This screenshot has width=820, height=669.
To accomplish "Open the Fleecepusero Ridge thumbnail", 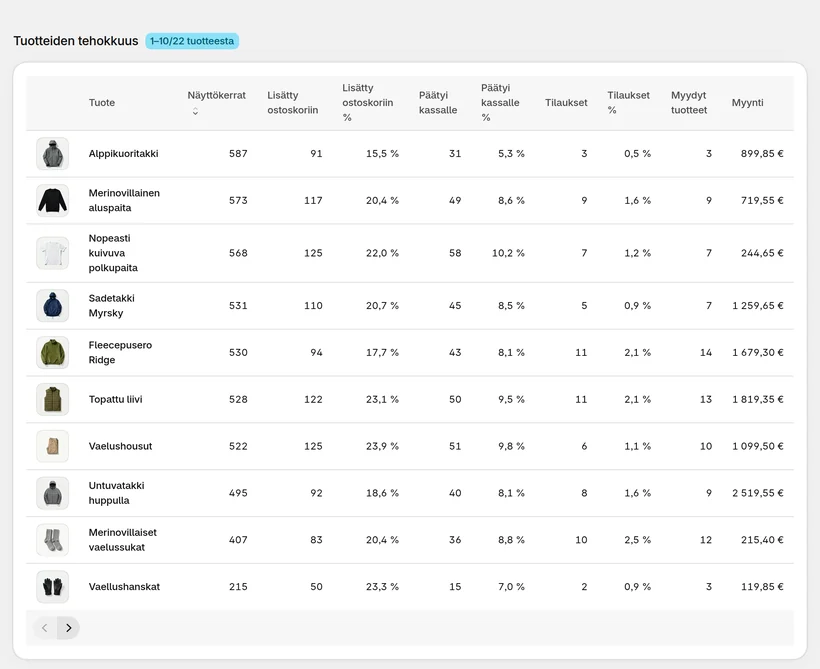I will pyautogui.click(x=52, y=353).
